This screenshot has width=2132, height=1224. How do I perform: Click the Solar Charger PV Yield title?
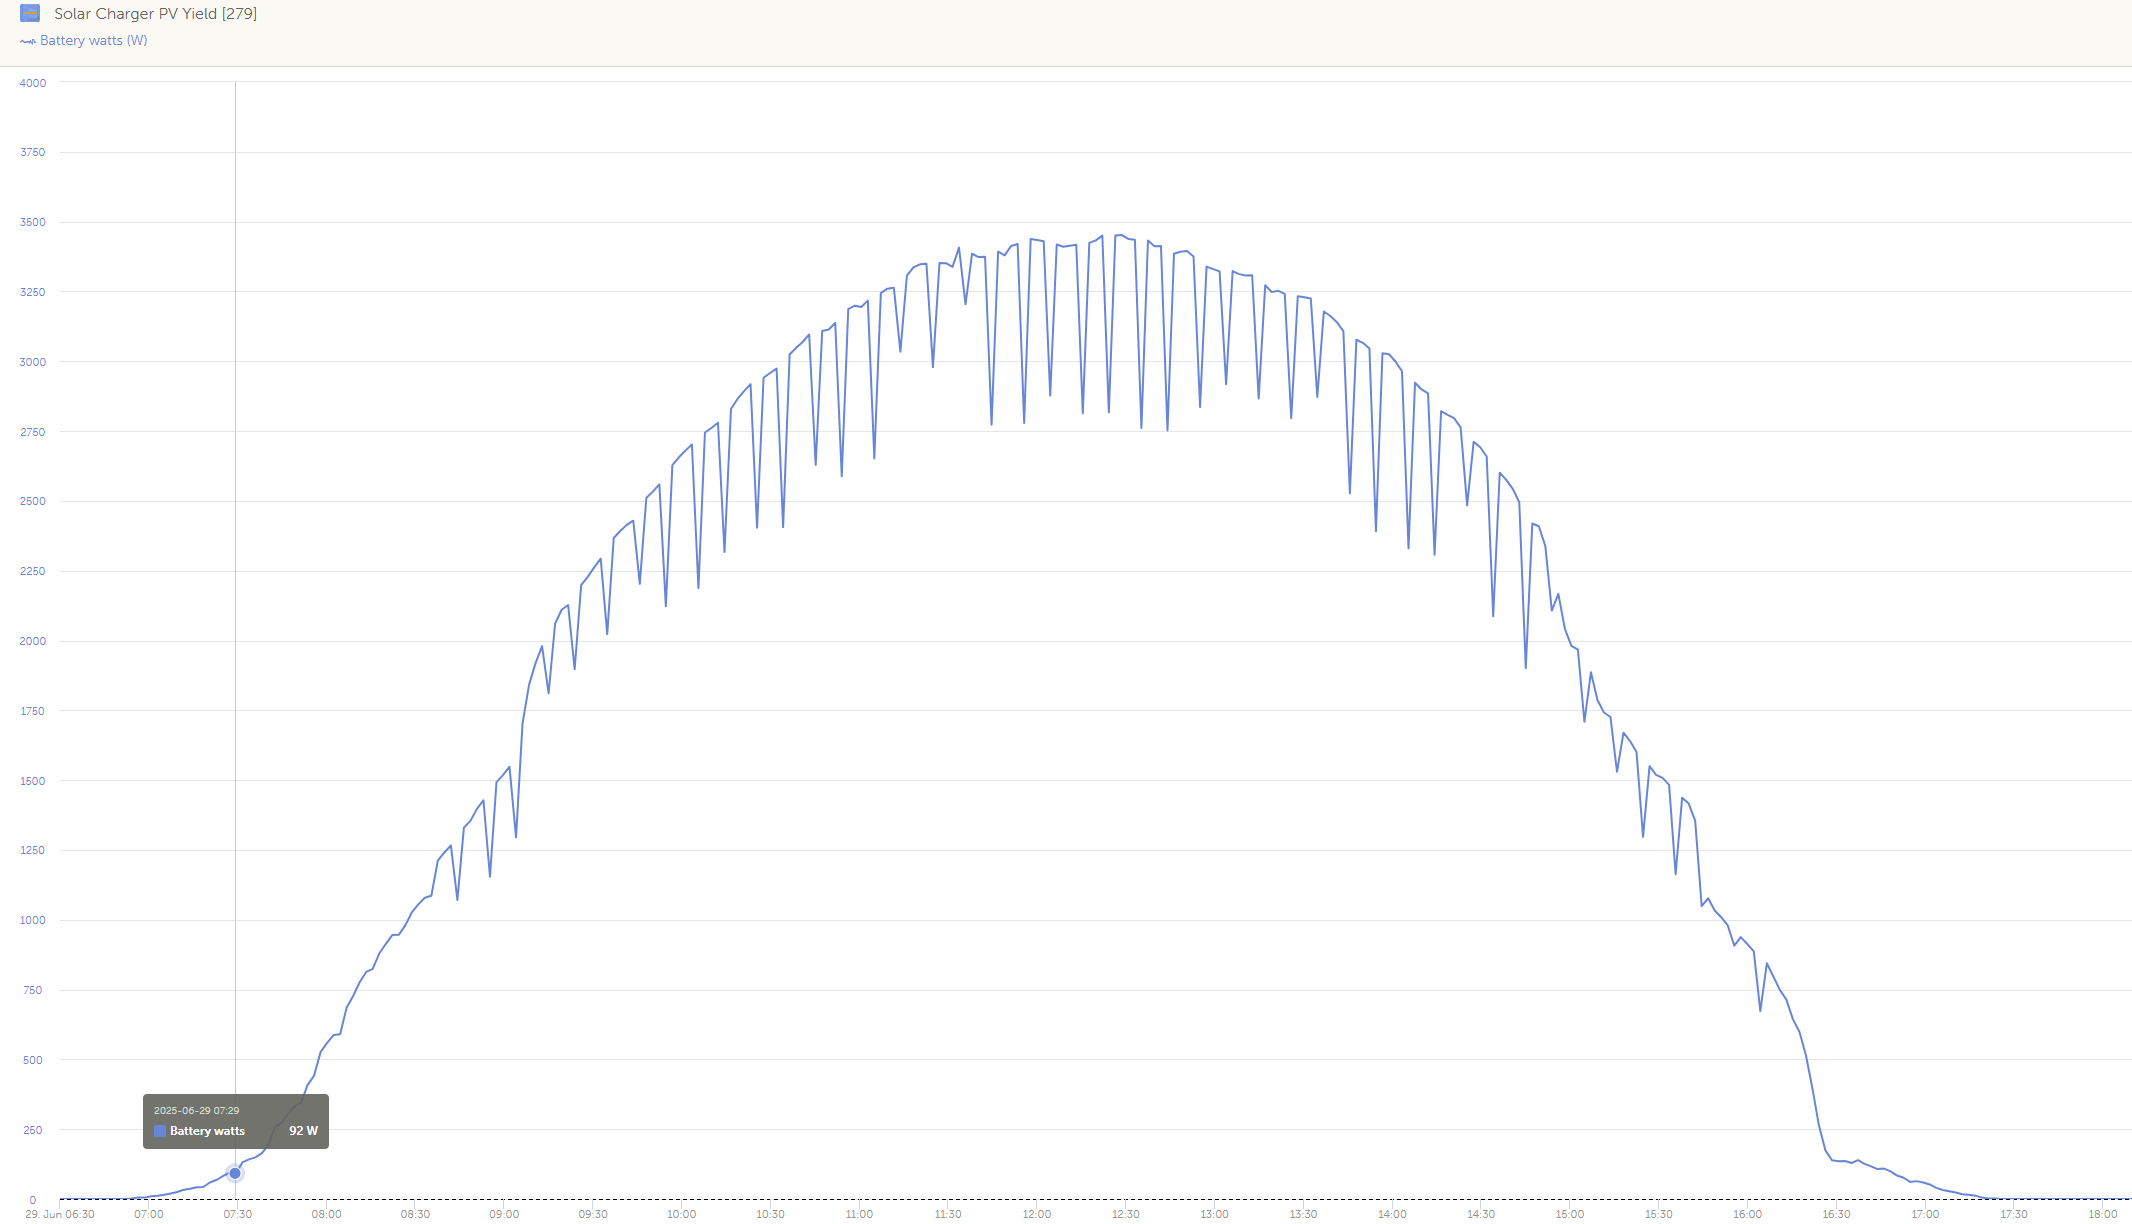tap(155, 14)
